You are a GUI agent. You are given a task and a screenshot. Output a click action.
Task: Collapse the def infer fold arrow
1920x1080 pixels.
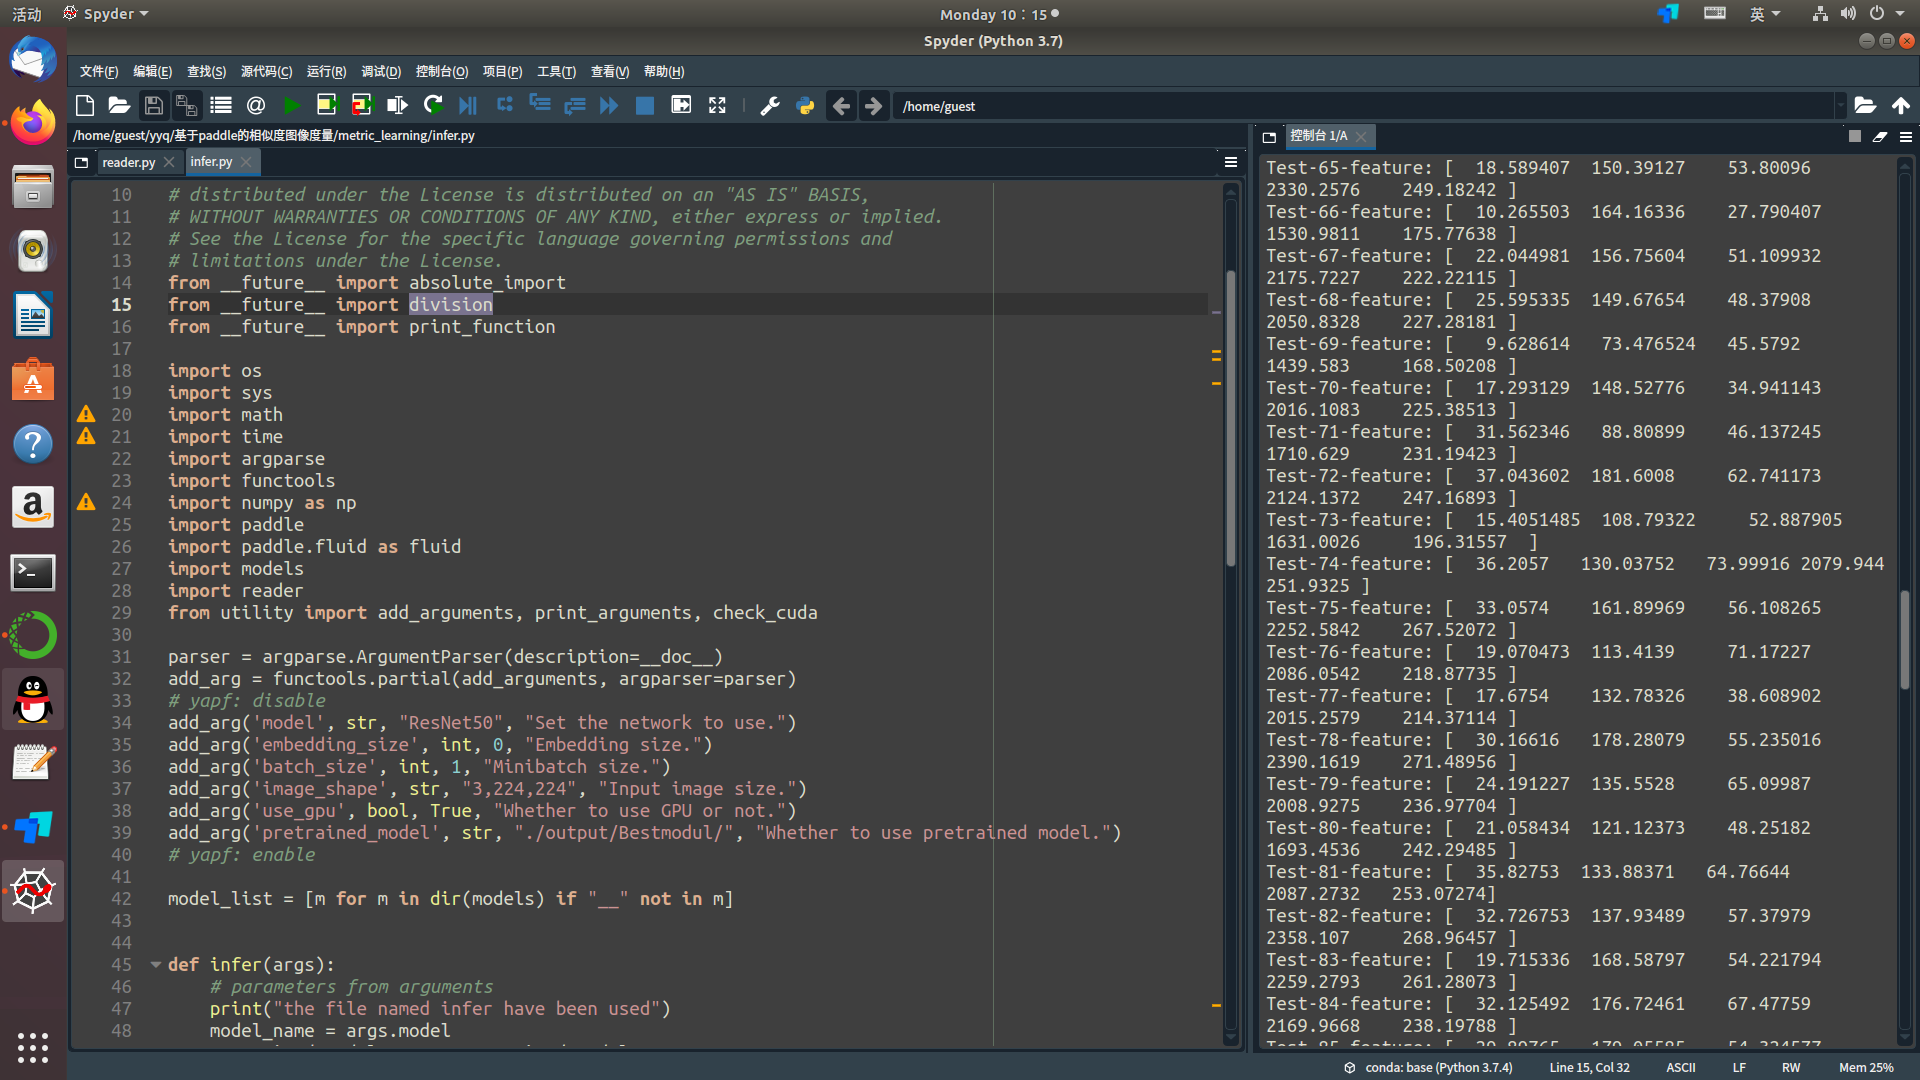(156, 965)
